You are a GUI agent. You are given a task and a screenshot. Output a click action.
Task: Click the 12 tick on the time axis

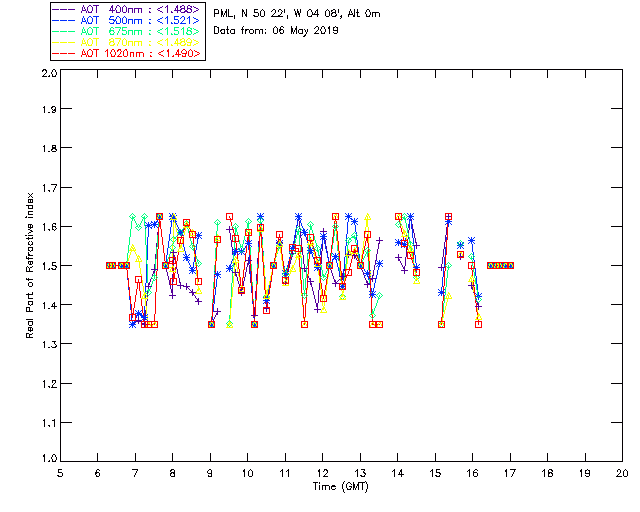(323, 472)
